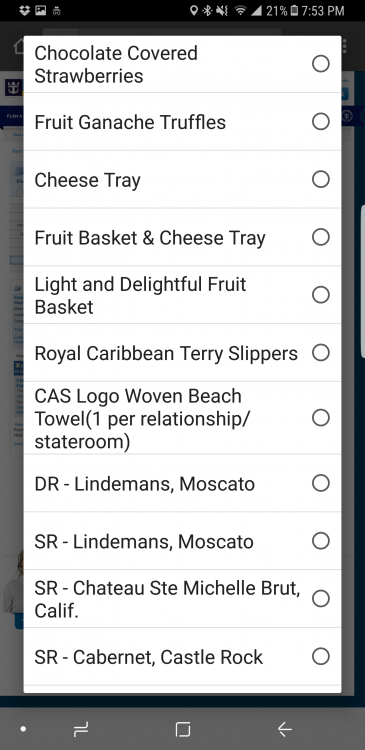Tap the Wi-Fi status icon

click(x=241, y=10)
